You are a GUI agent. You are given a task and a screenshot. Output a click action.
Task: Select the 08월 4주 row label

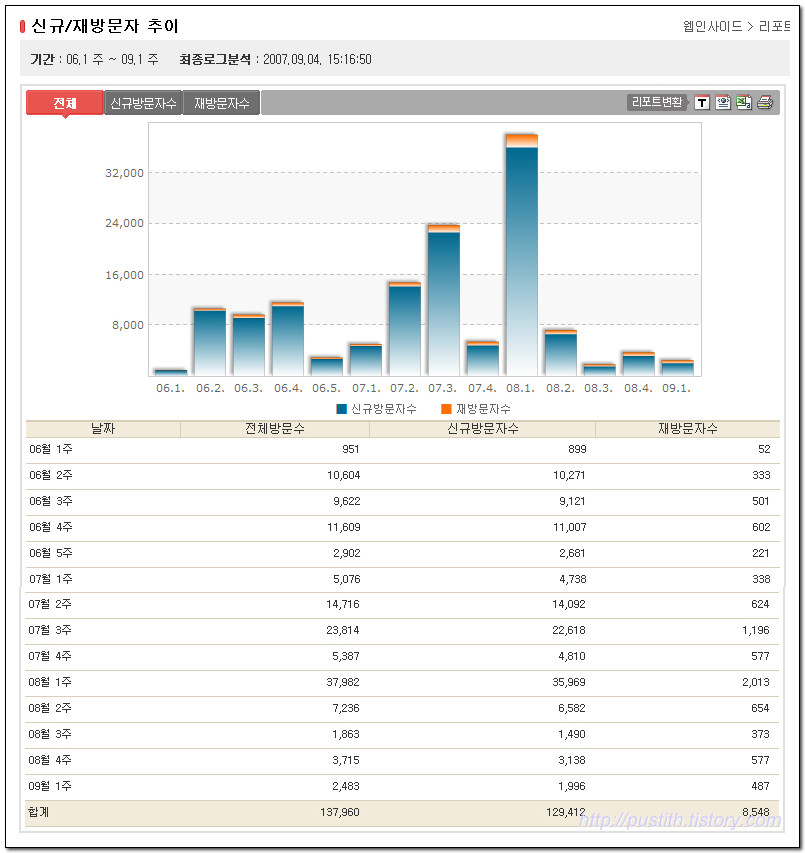point(50,761)
